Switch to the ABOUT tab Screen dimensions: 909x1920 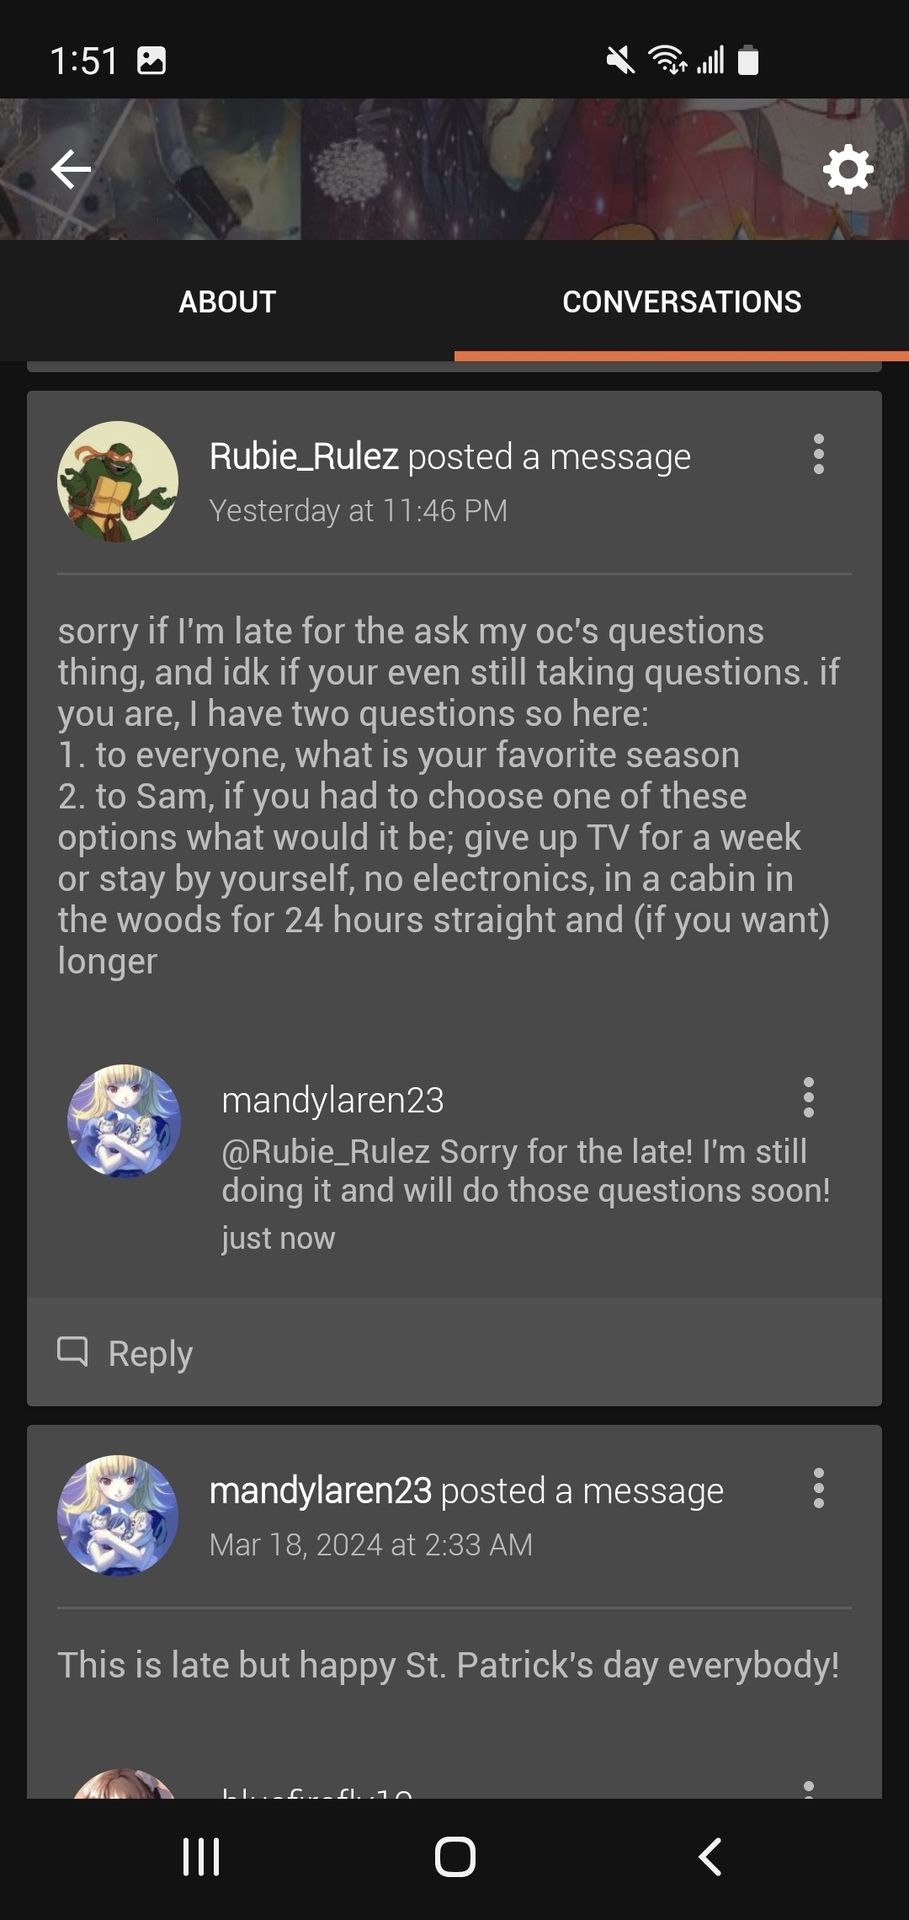[x=227, y=301]
